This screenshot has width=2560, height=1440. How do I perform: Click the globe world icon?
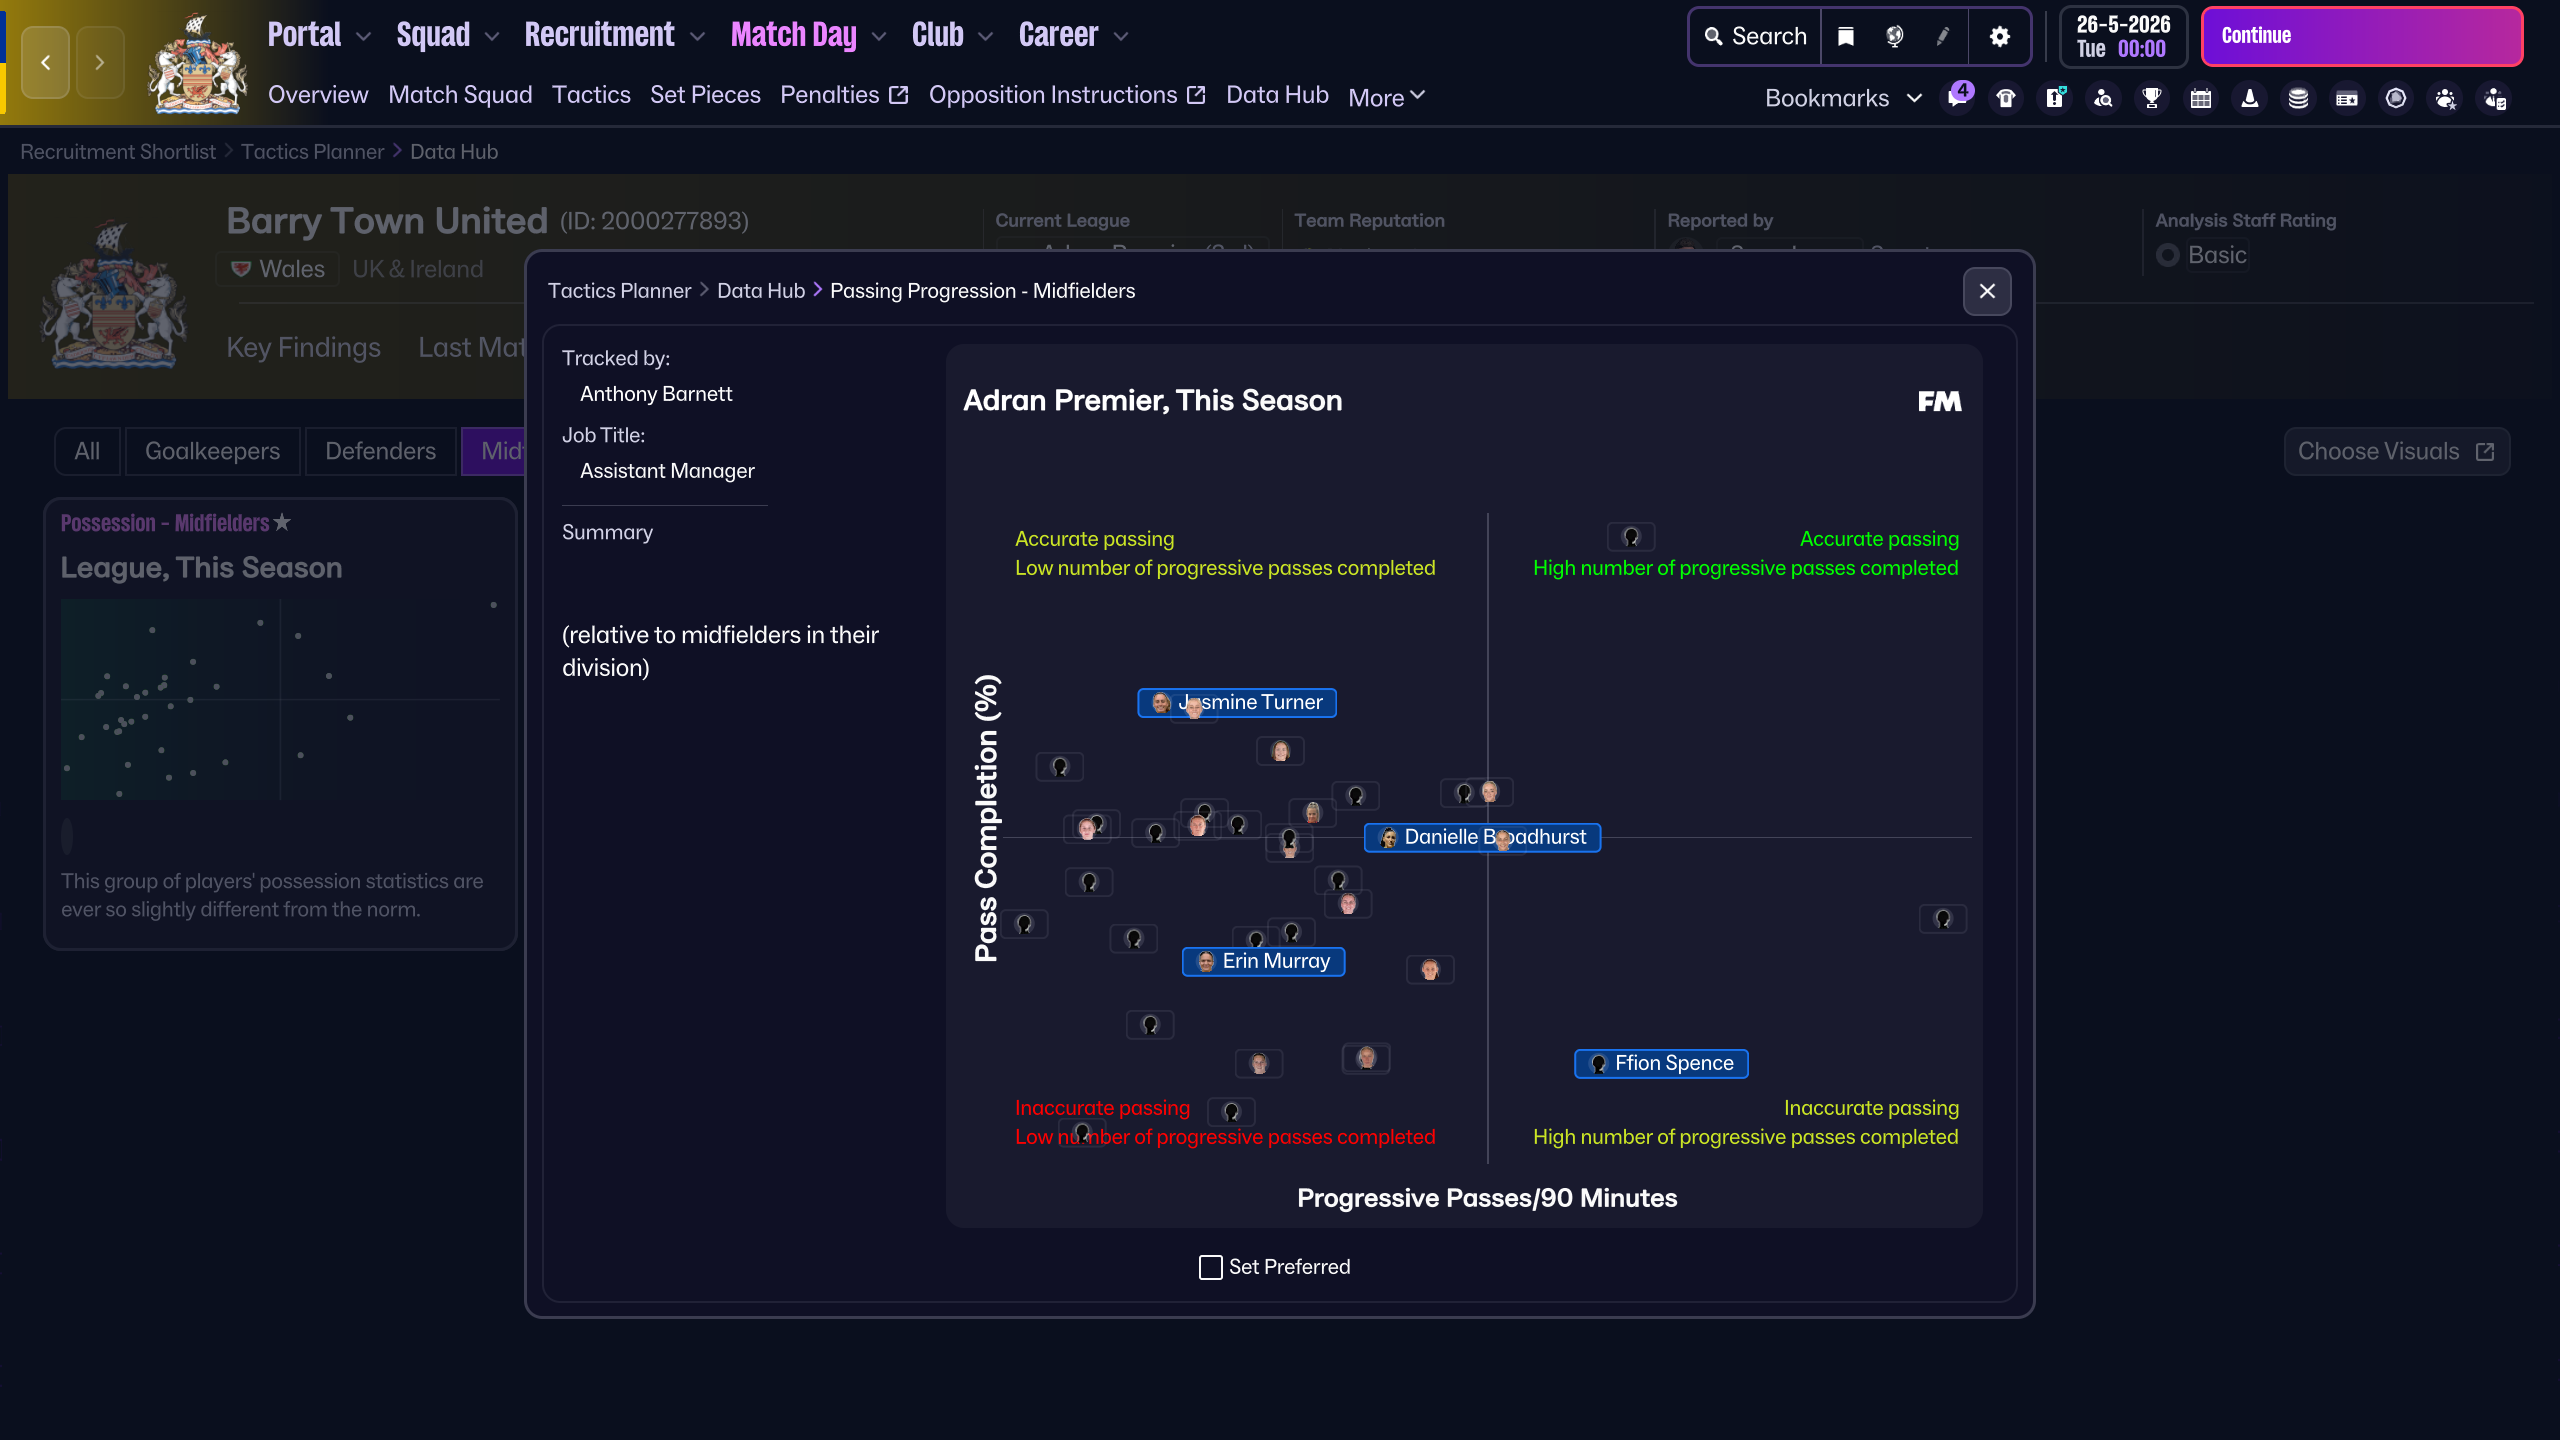coord(1894,36)
